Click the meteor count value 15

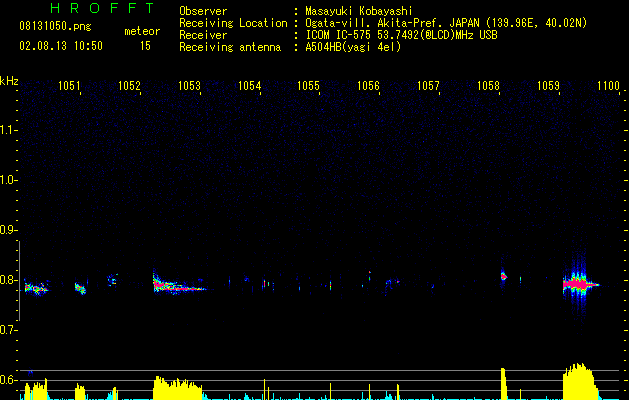145,46
